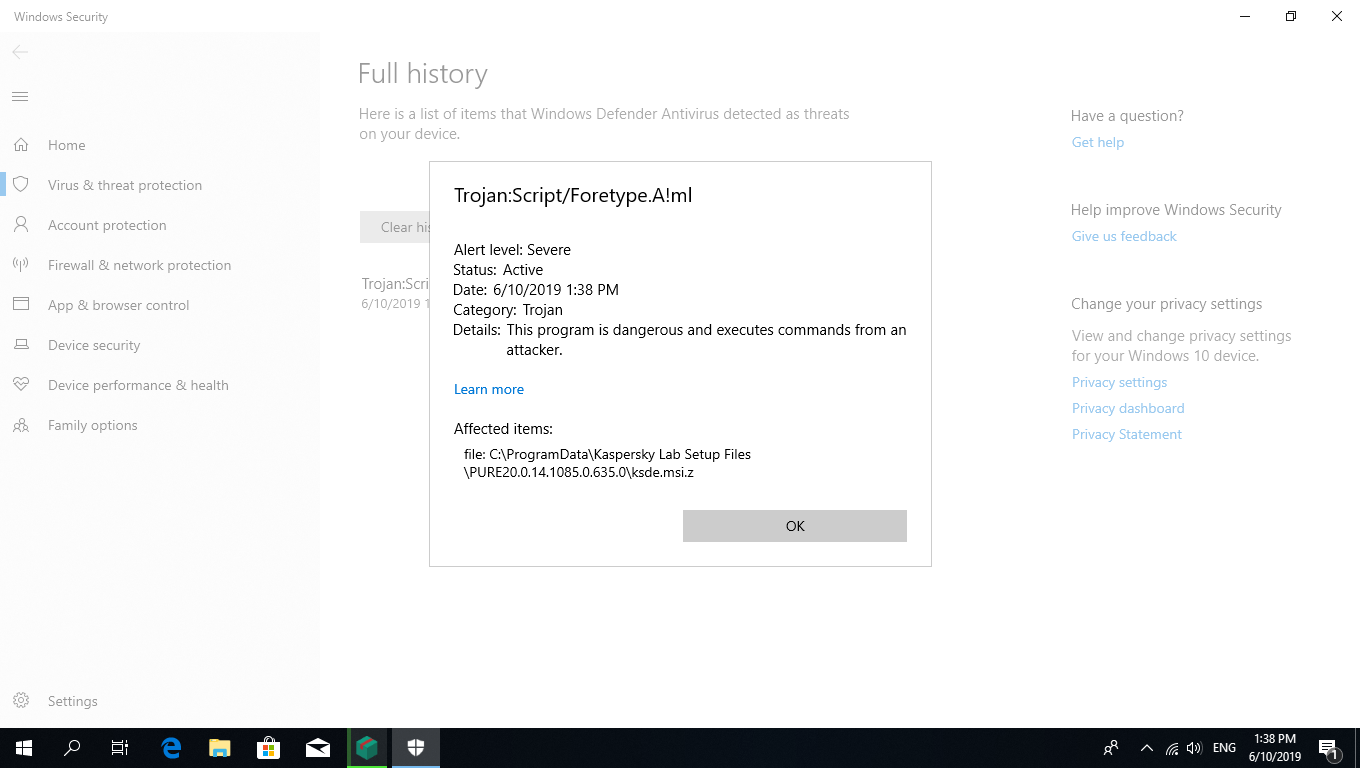Open the taskbar clock and calendar
Screen dimensions: 1360x768
tap(1274, 748)
